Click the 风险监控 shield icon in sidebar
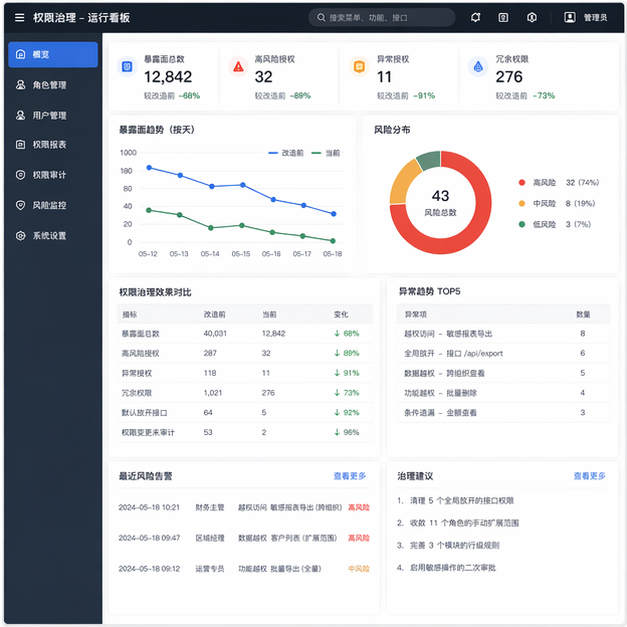The width and height of the screenshot is (627, 627). tap(20, 205)
